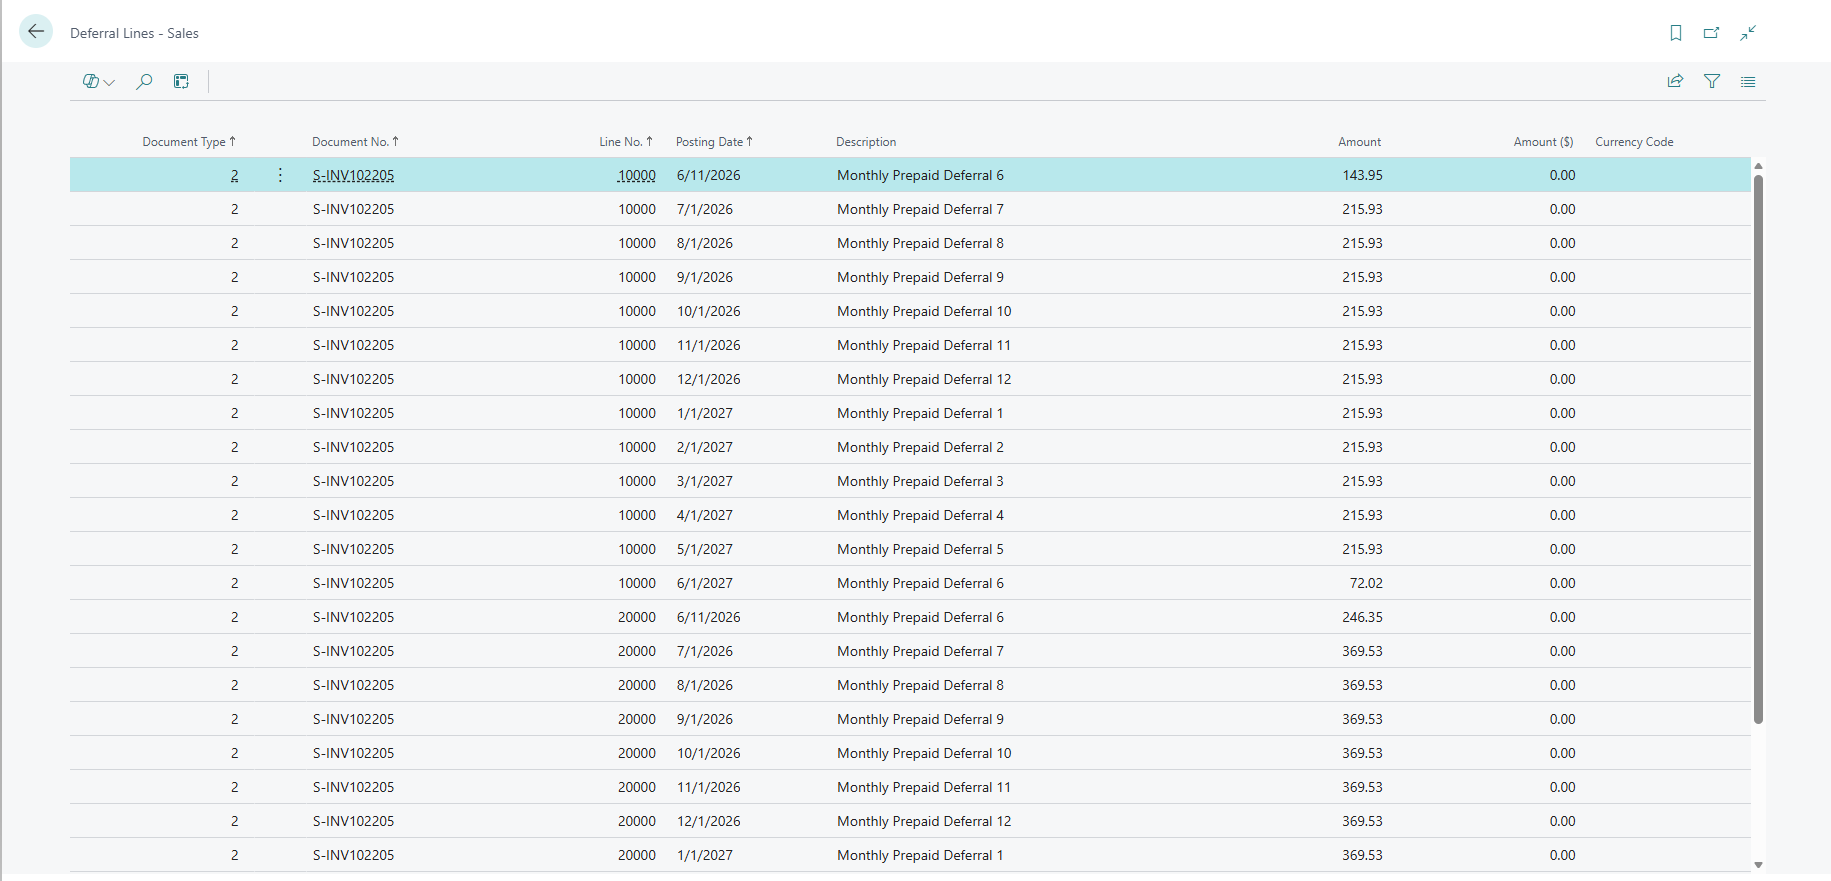The image size is (1831, 881).
Task: Click posting date 8/1/2026 of line 10000
Action: pyautogui.click(x=705, y=243)
